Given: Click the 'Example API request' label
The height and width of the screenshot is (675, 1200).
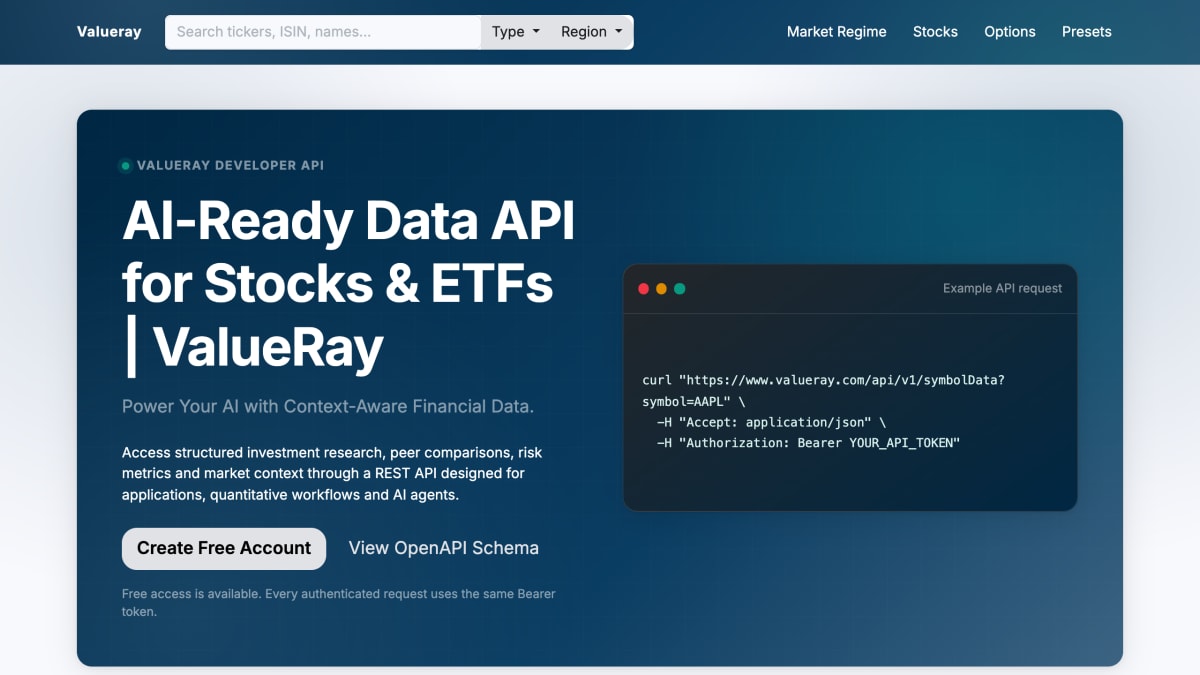Looking at the screenshot, I should coord(1003,288).
